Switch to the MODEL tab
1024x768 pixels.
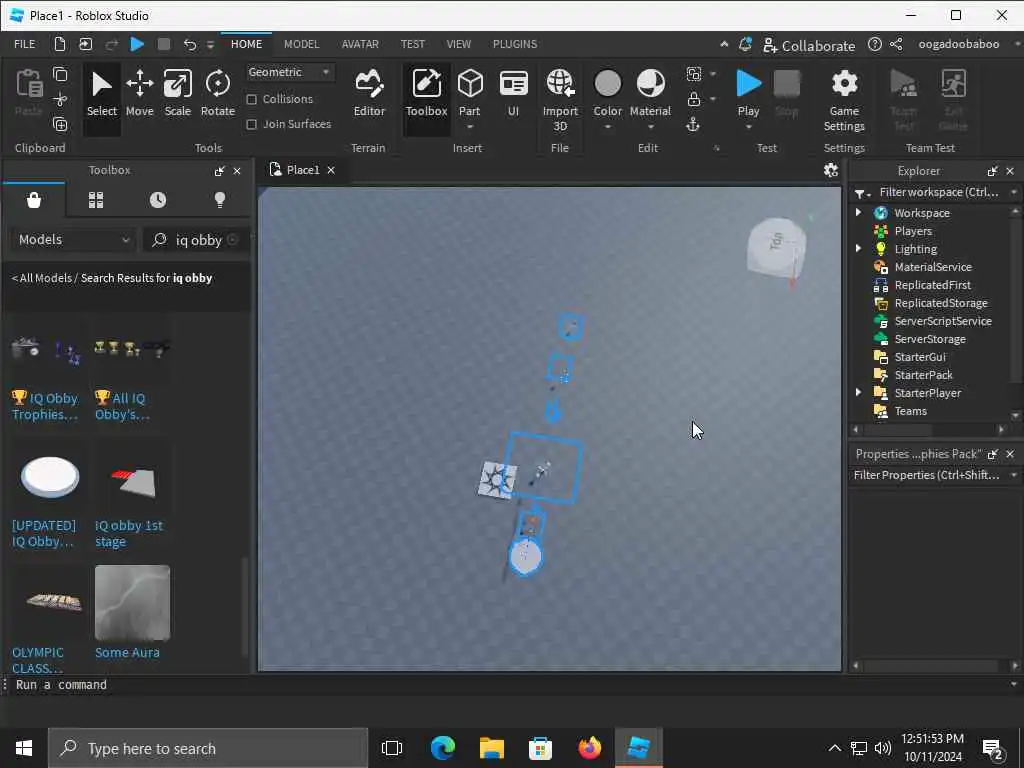(301, 44)
